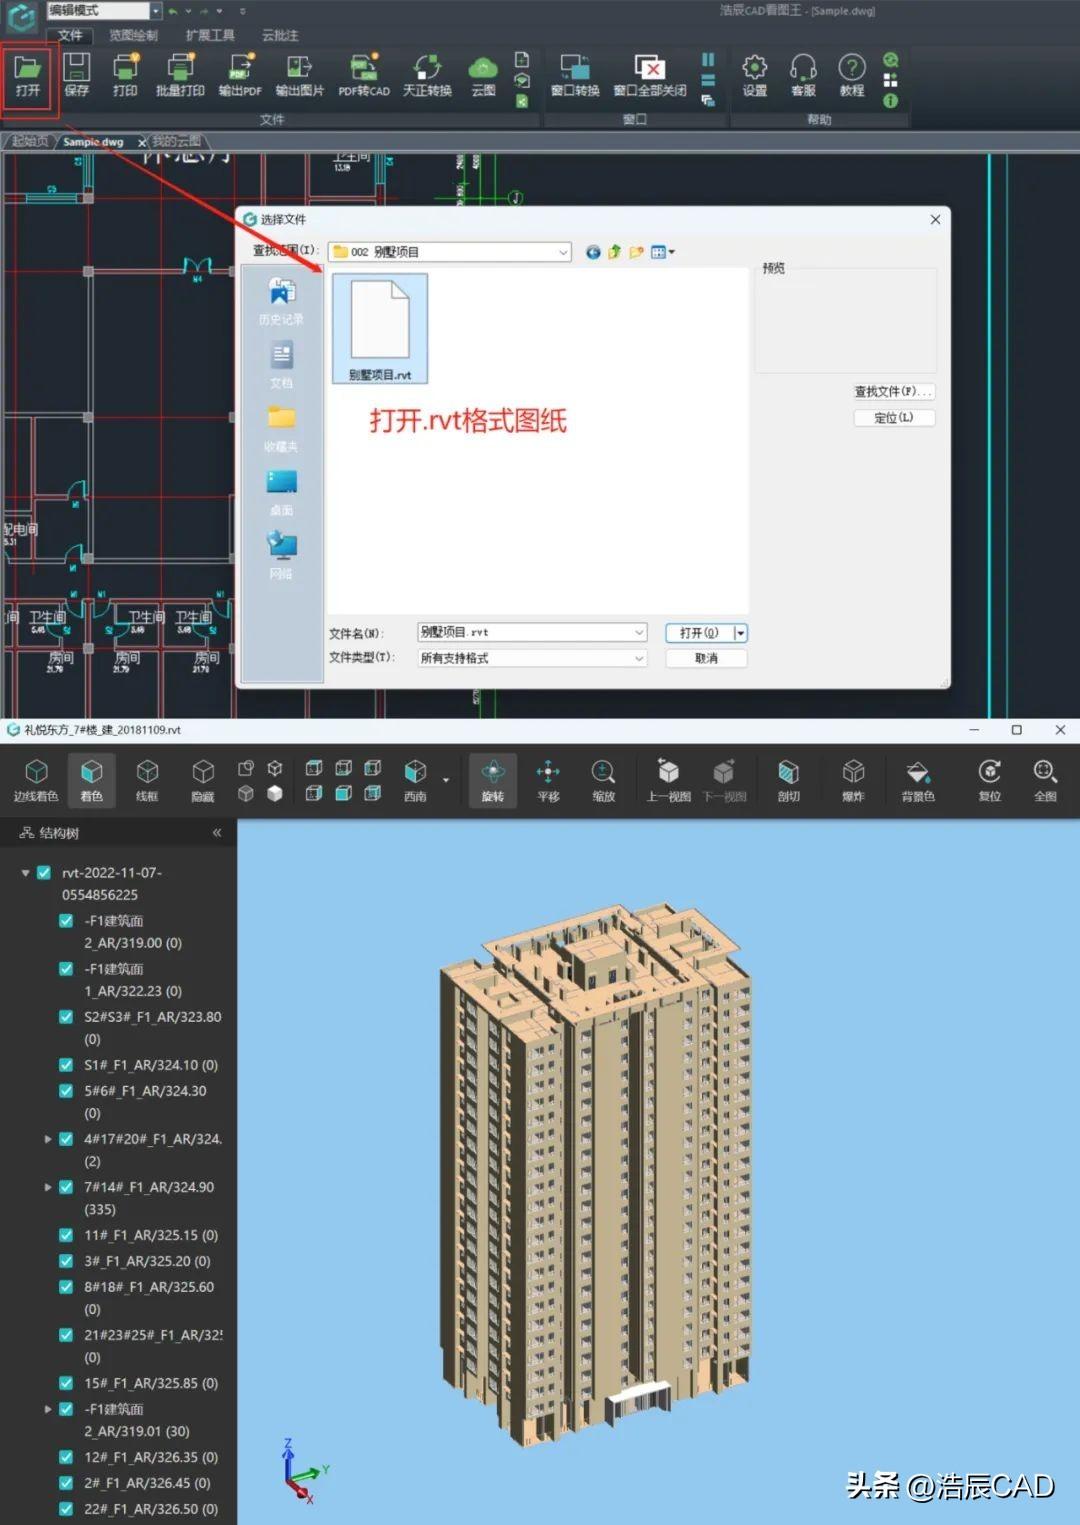Switch to the 起始页 document tab
This screenshot has width=1080, height=1525.
30,141
